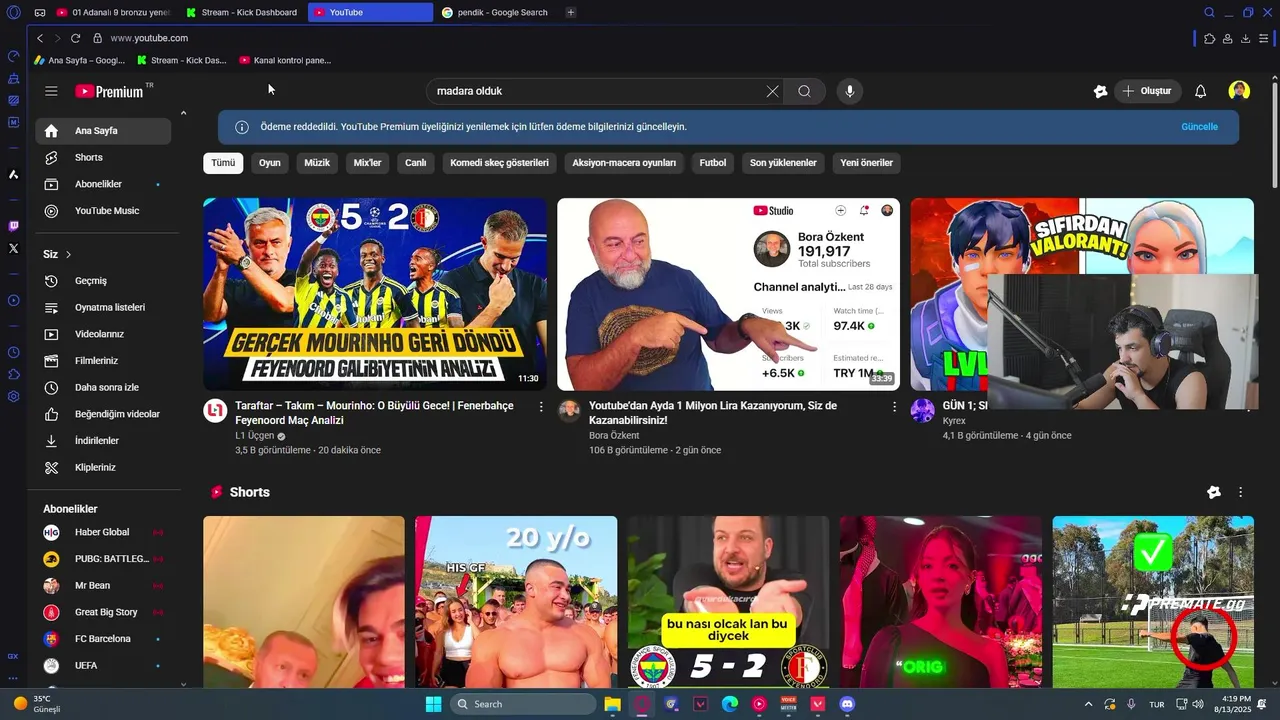The image size is (1280, 720).
Task: Open tab search magnifier in title bar
Action: 1209,12
